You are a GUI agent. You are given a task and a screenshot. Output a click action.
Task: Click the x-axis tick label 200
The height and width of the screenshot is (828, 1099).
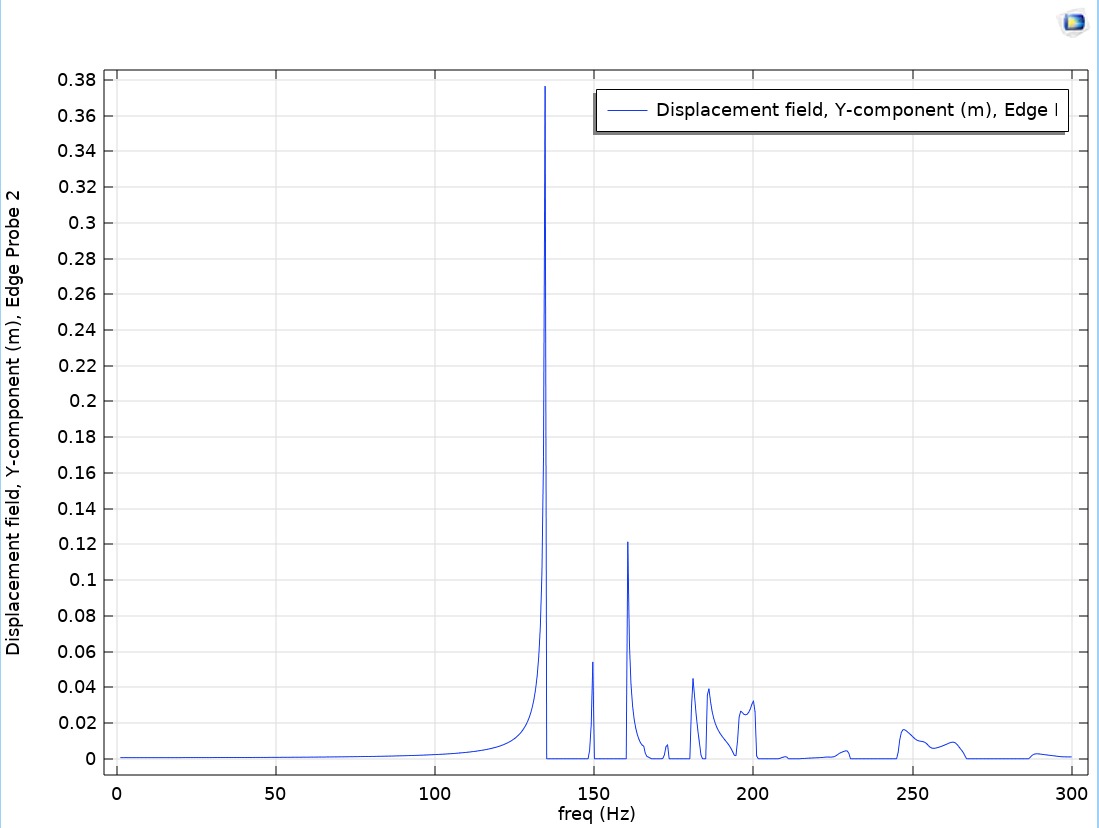click(752, 794)
